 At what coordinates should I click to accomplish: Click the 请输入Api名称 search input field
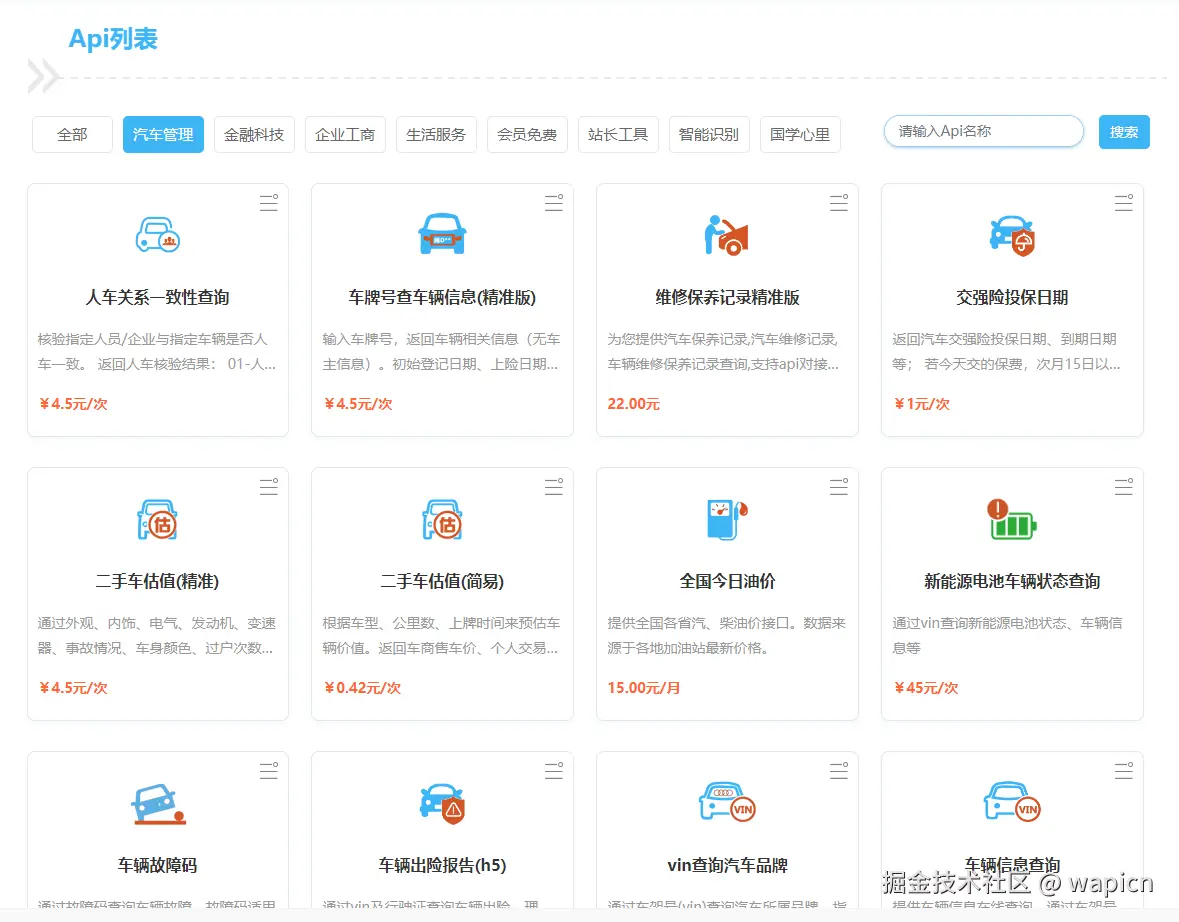[x=982, y=131]
